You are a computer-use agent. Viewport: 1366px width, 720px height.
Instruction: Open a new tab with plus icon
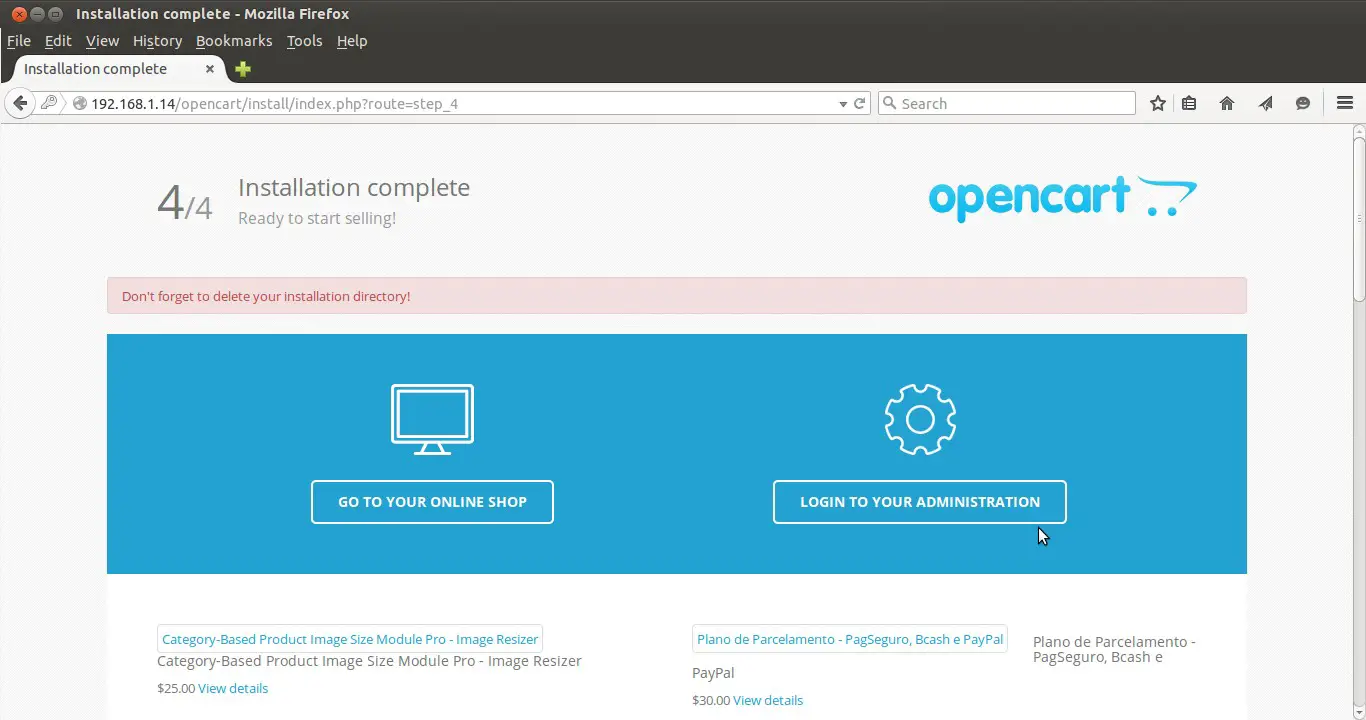(243, 69)
